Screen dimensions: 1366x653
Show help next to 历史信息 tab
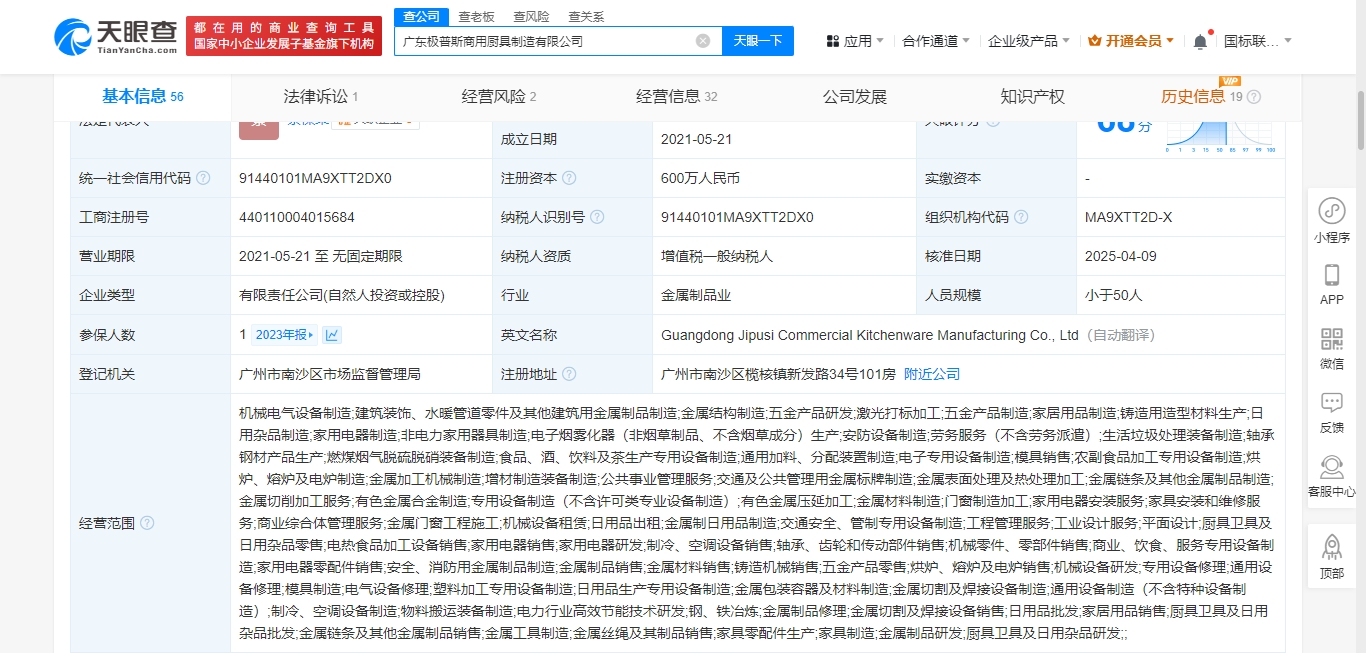point(1254,97)
